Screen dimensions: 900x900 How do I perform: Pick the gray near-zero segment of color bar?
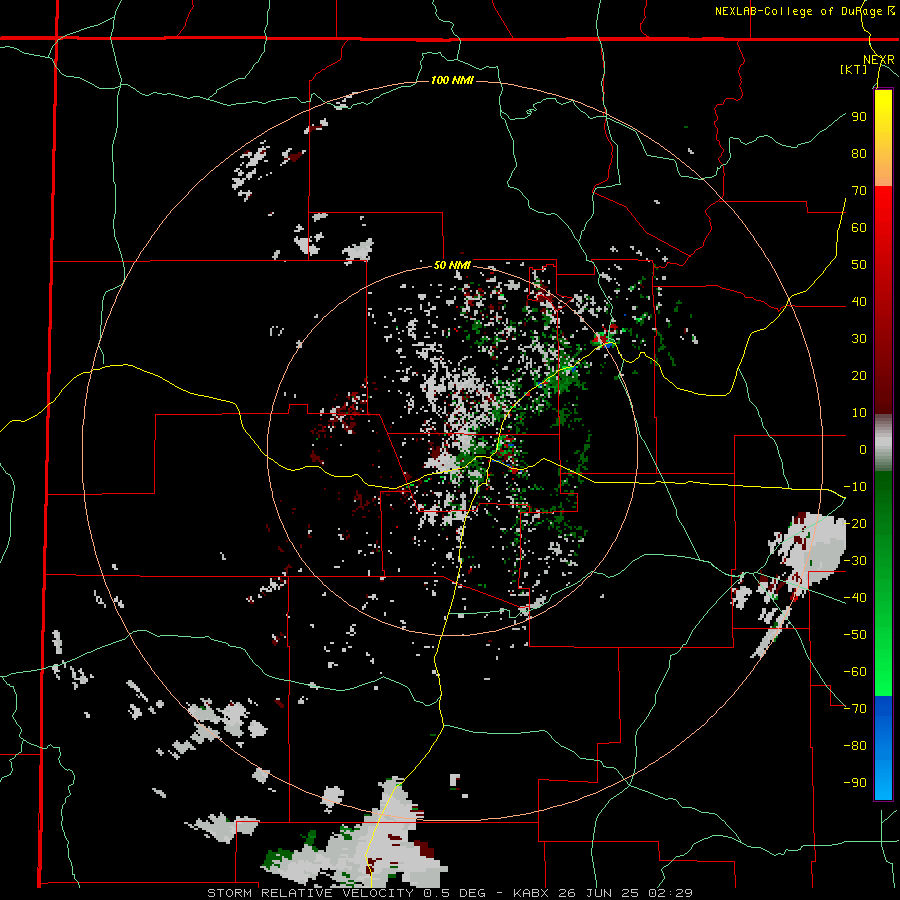click(x=883, y=445)
